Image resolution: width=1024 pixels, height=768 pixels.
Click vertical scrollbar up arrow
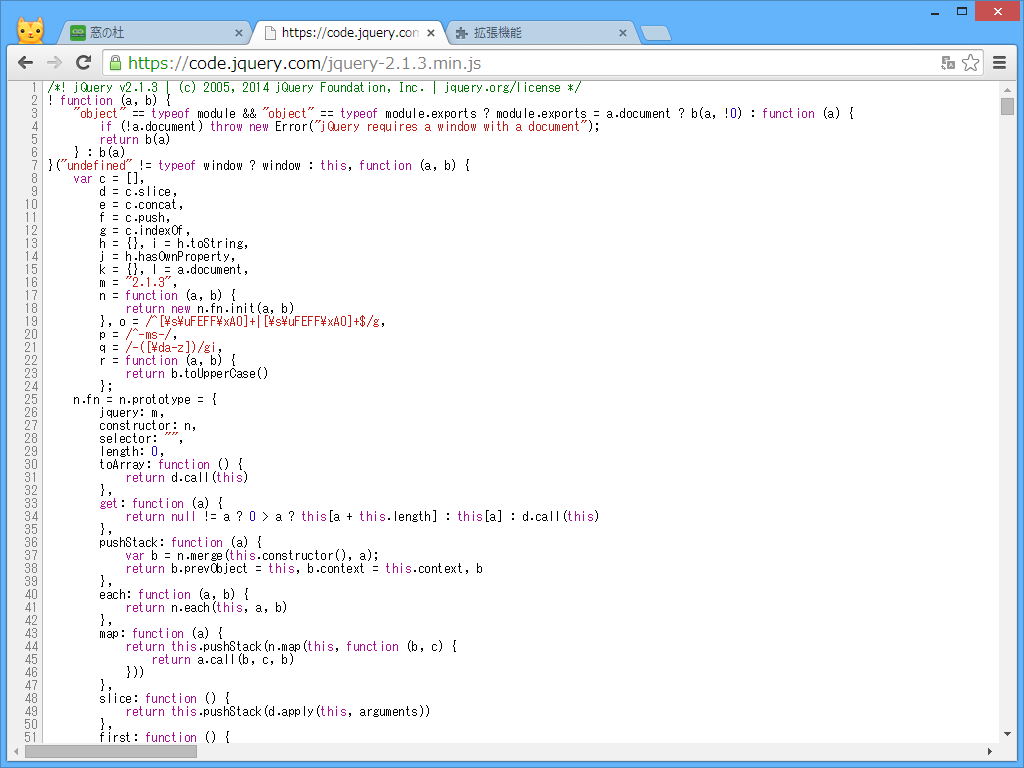1008,89
